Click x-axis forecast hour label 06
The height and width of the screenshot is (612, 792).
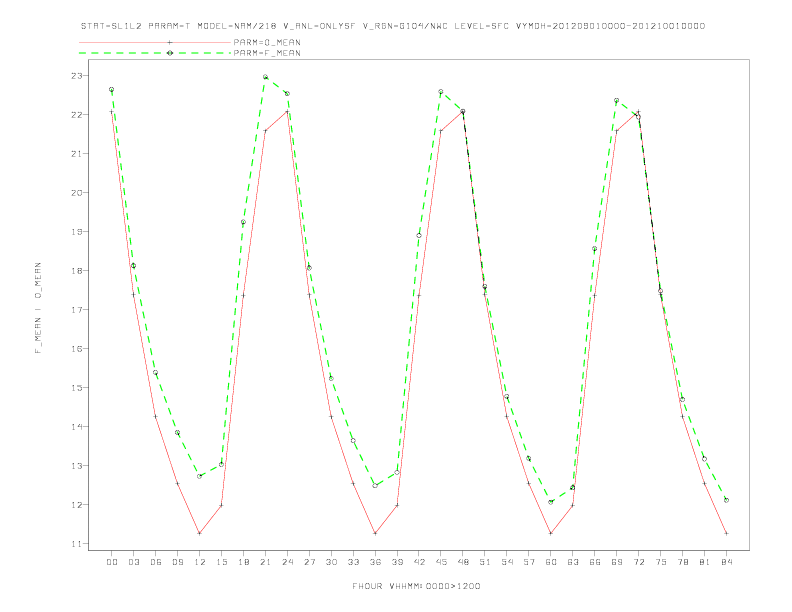coord(156,562)
